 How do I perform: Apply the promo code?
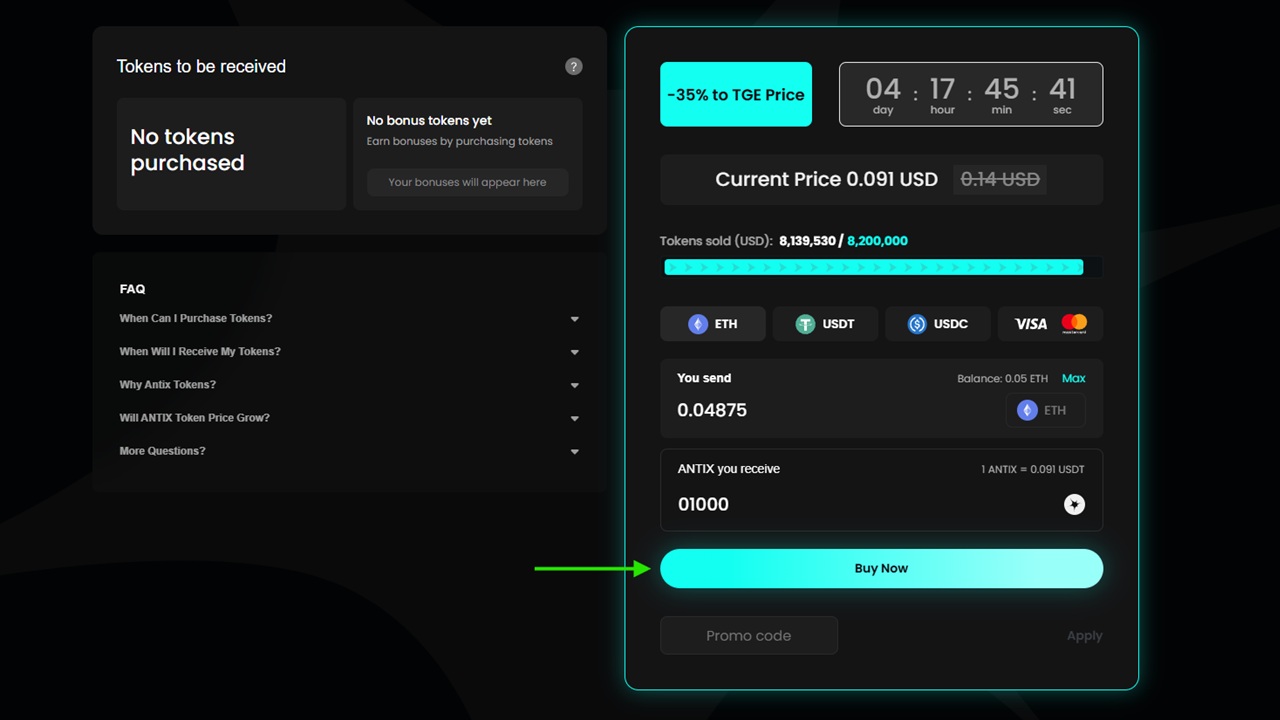tap(1084, 636)
